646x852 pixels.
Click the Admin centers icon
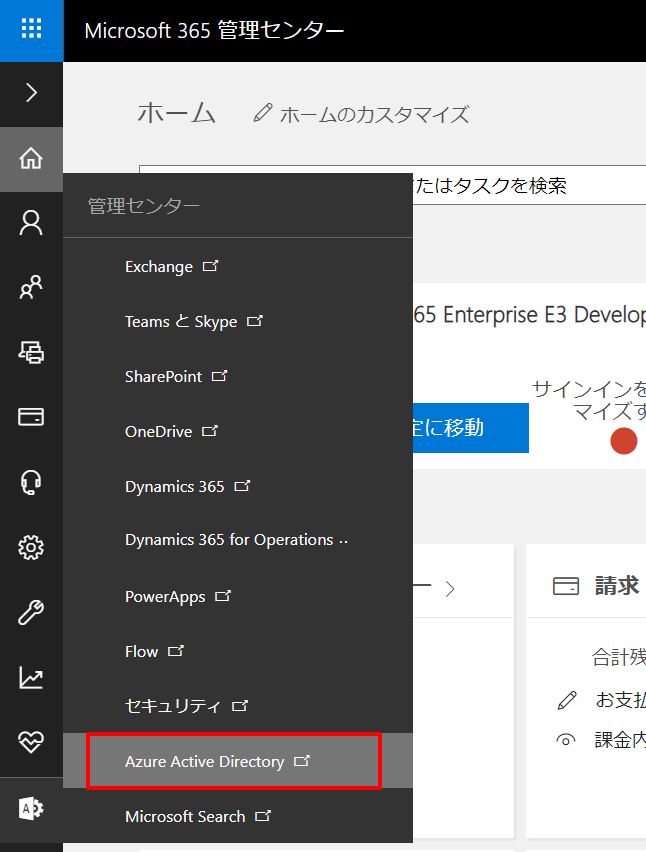tap(31, 807)
